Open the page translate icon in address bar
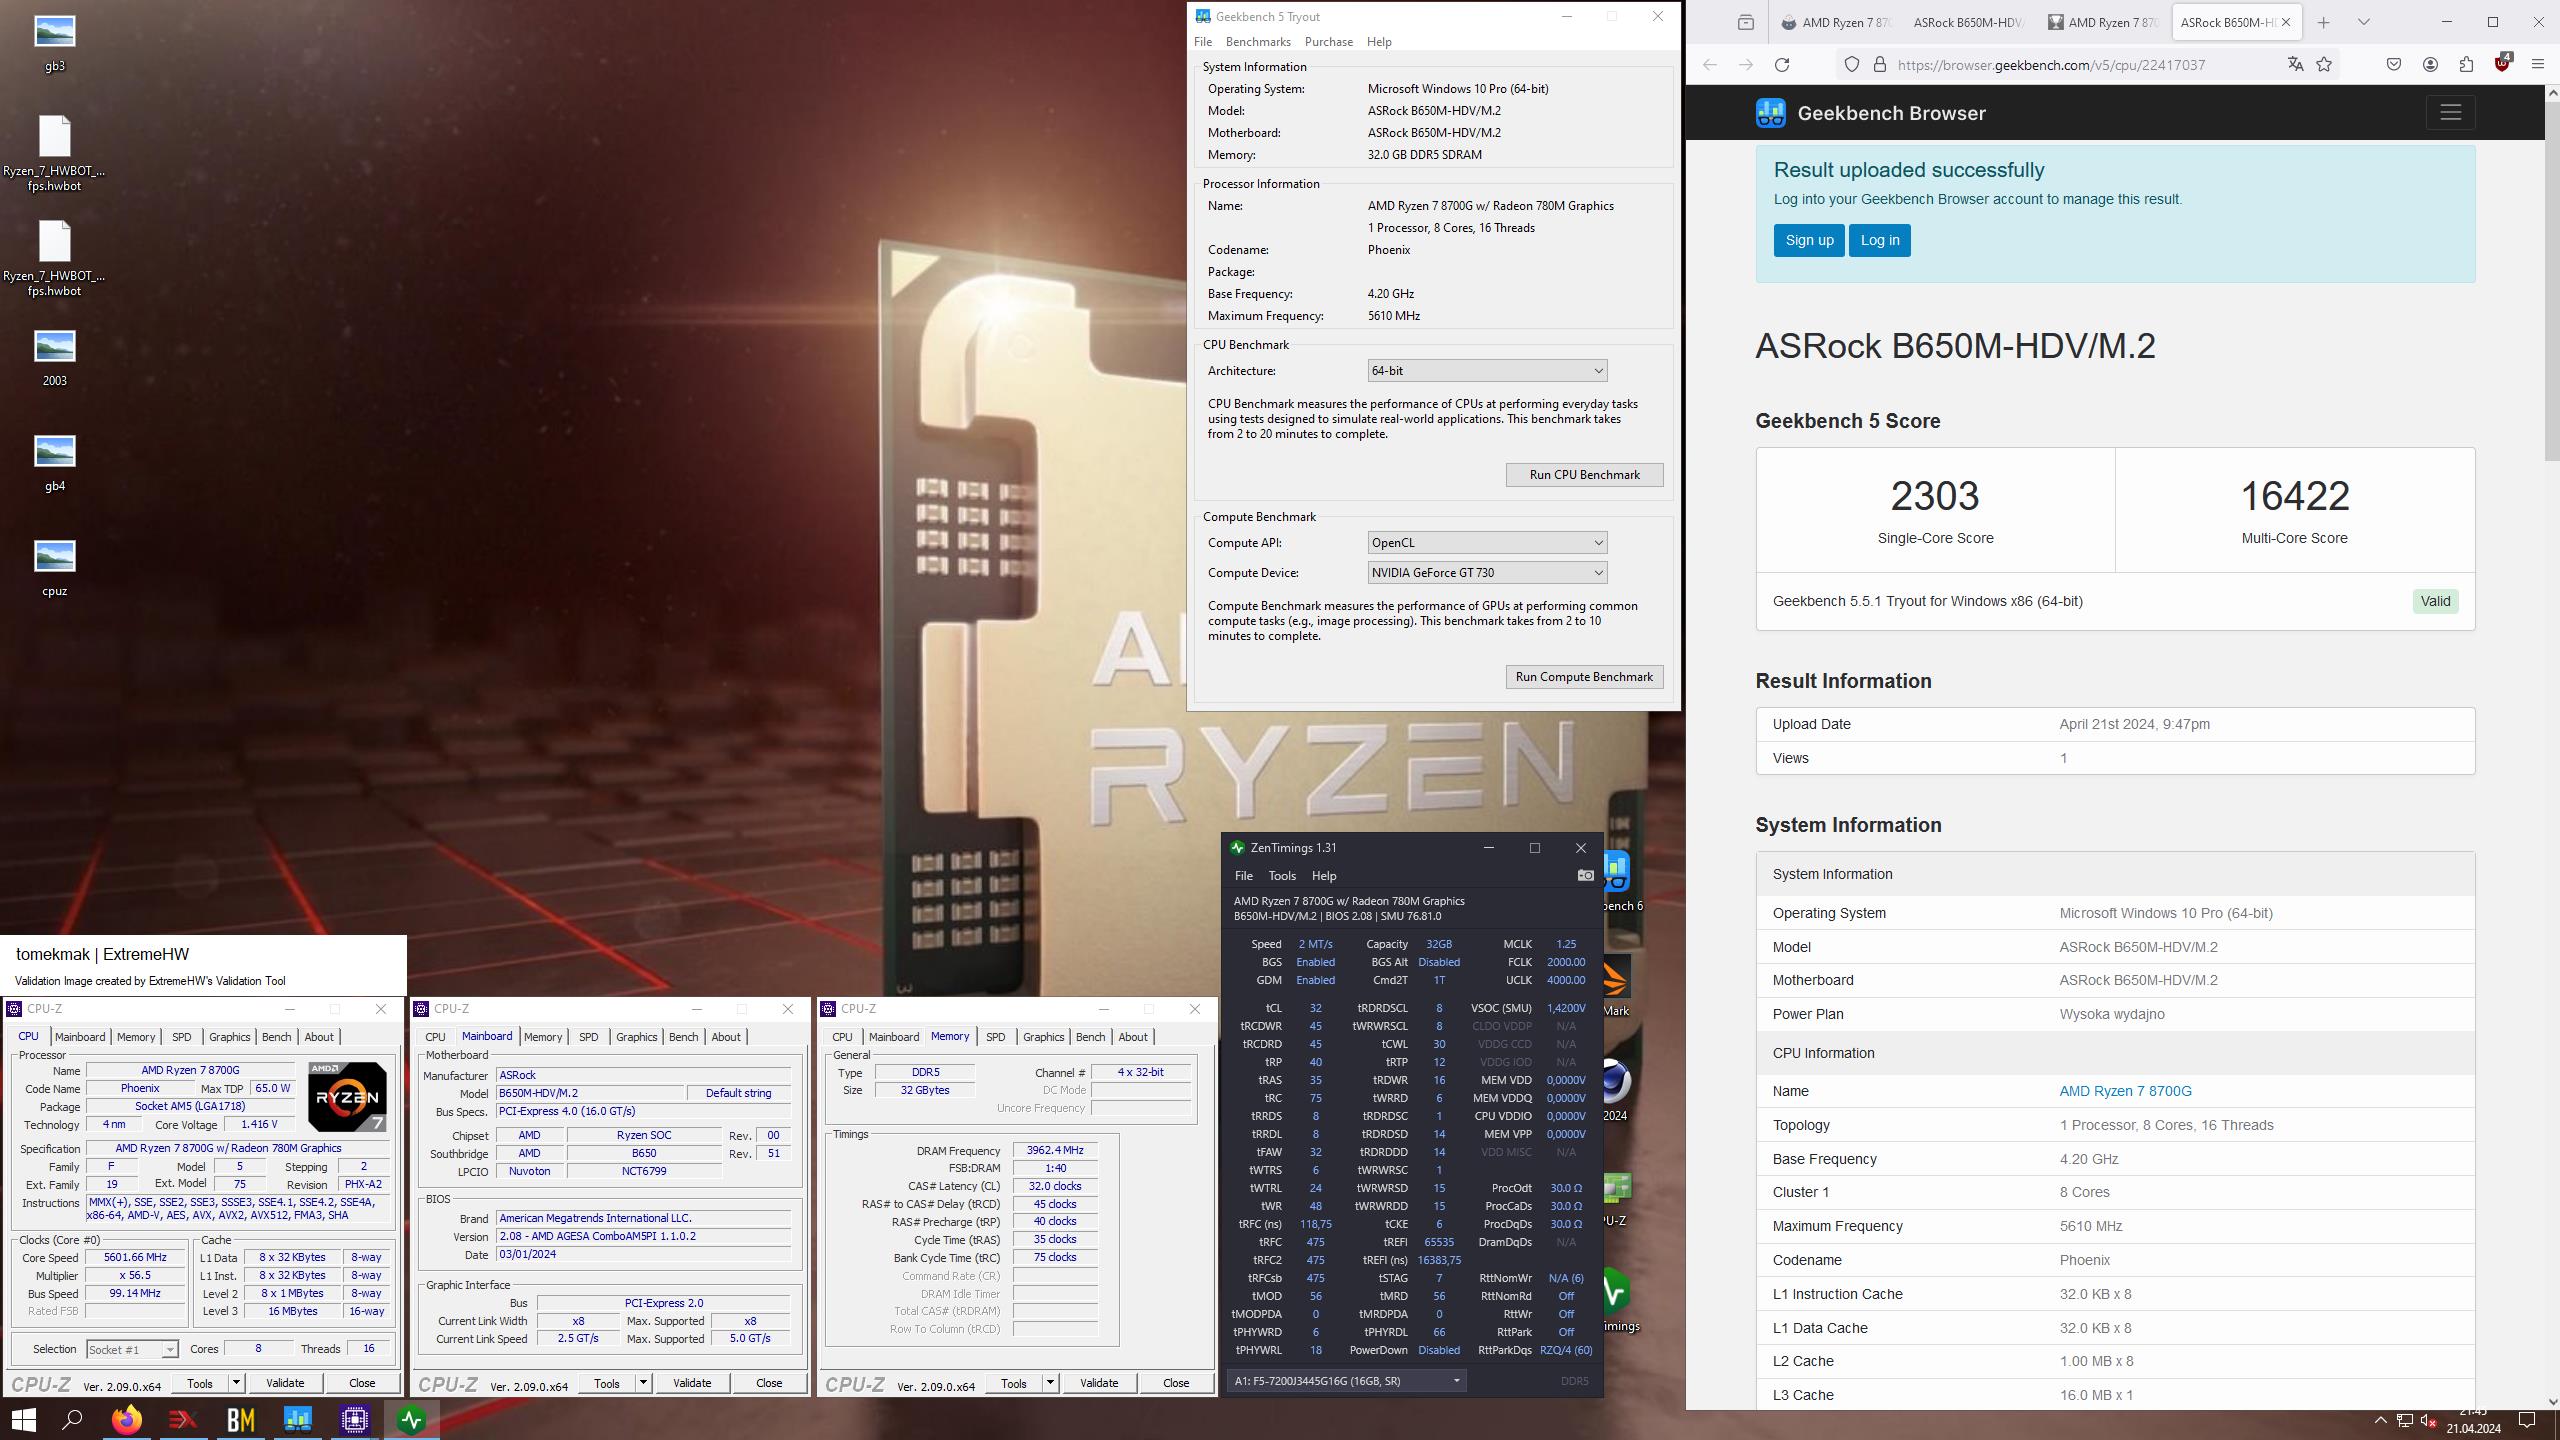The height and width of the screenshot is (1440, 2560). pyautogui.click(x=2295, y=64)
